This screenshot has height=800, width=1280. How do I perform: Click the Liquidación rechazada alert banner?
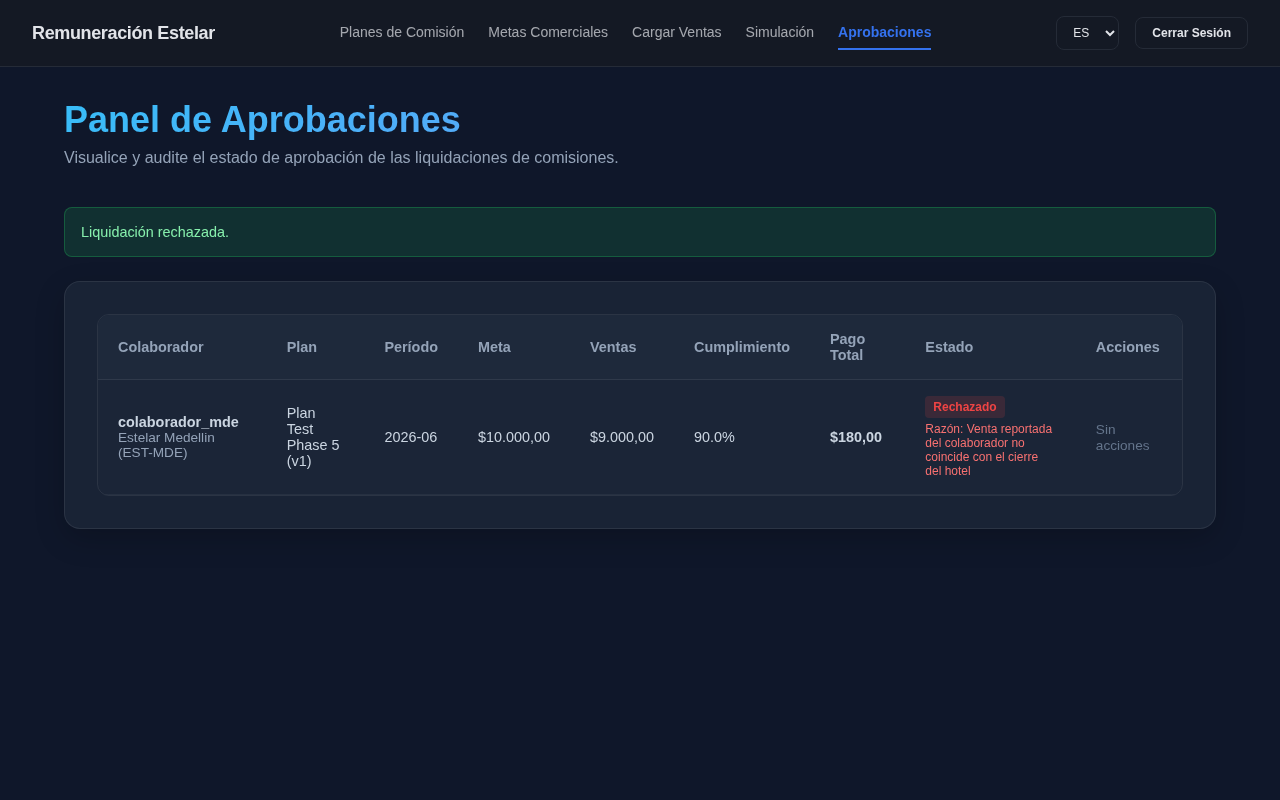pyautogui.click(x=640, y=232)
